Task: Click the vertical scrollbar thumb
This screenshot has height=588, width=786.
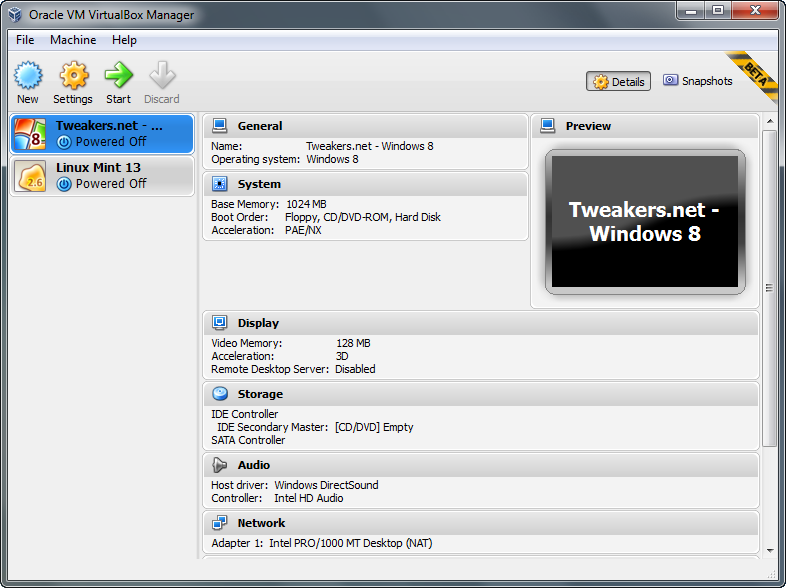Action: tap(769, 288)
